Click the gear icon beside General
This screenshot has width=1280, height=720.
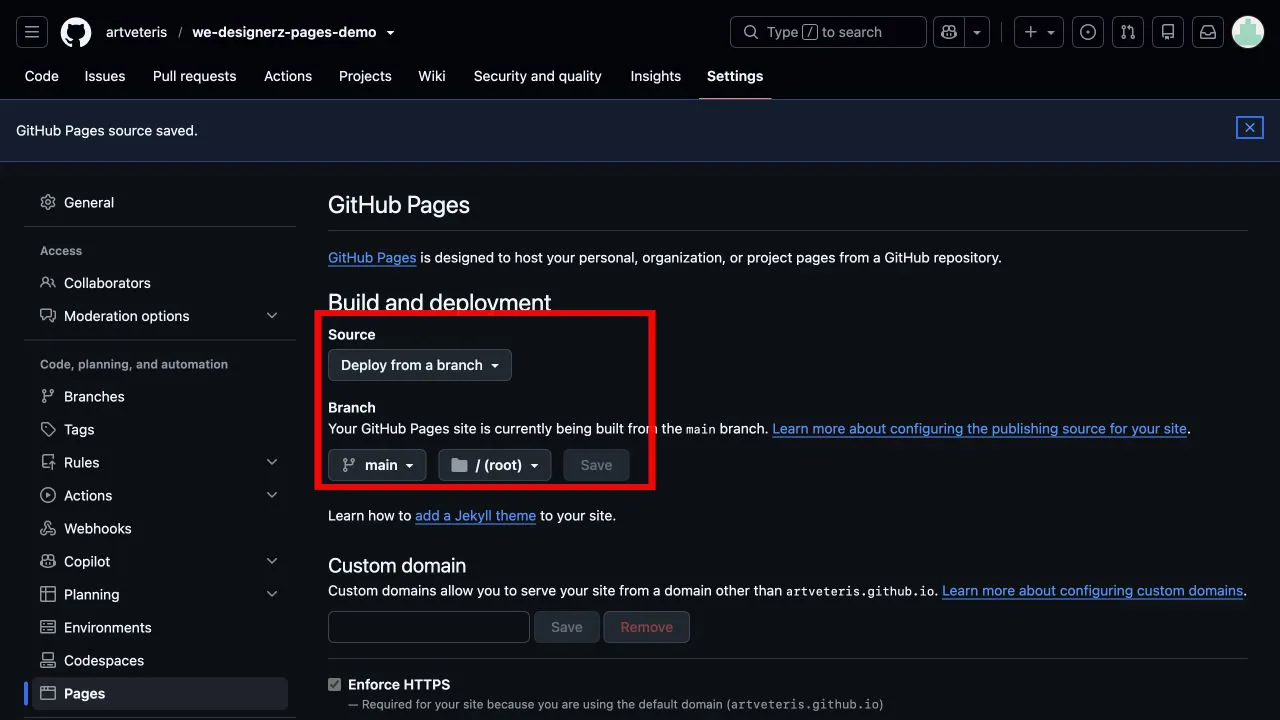coord(48,202)
